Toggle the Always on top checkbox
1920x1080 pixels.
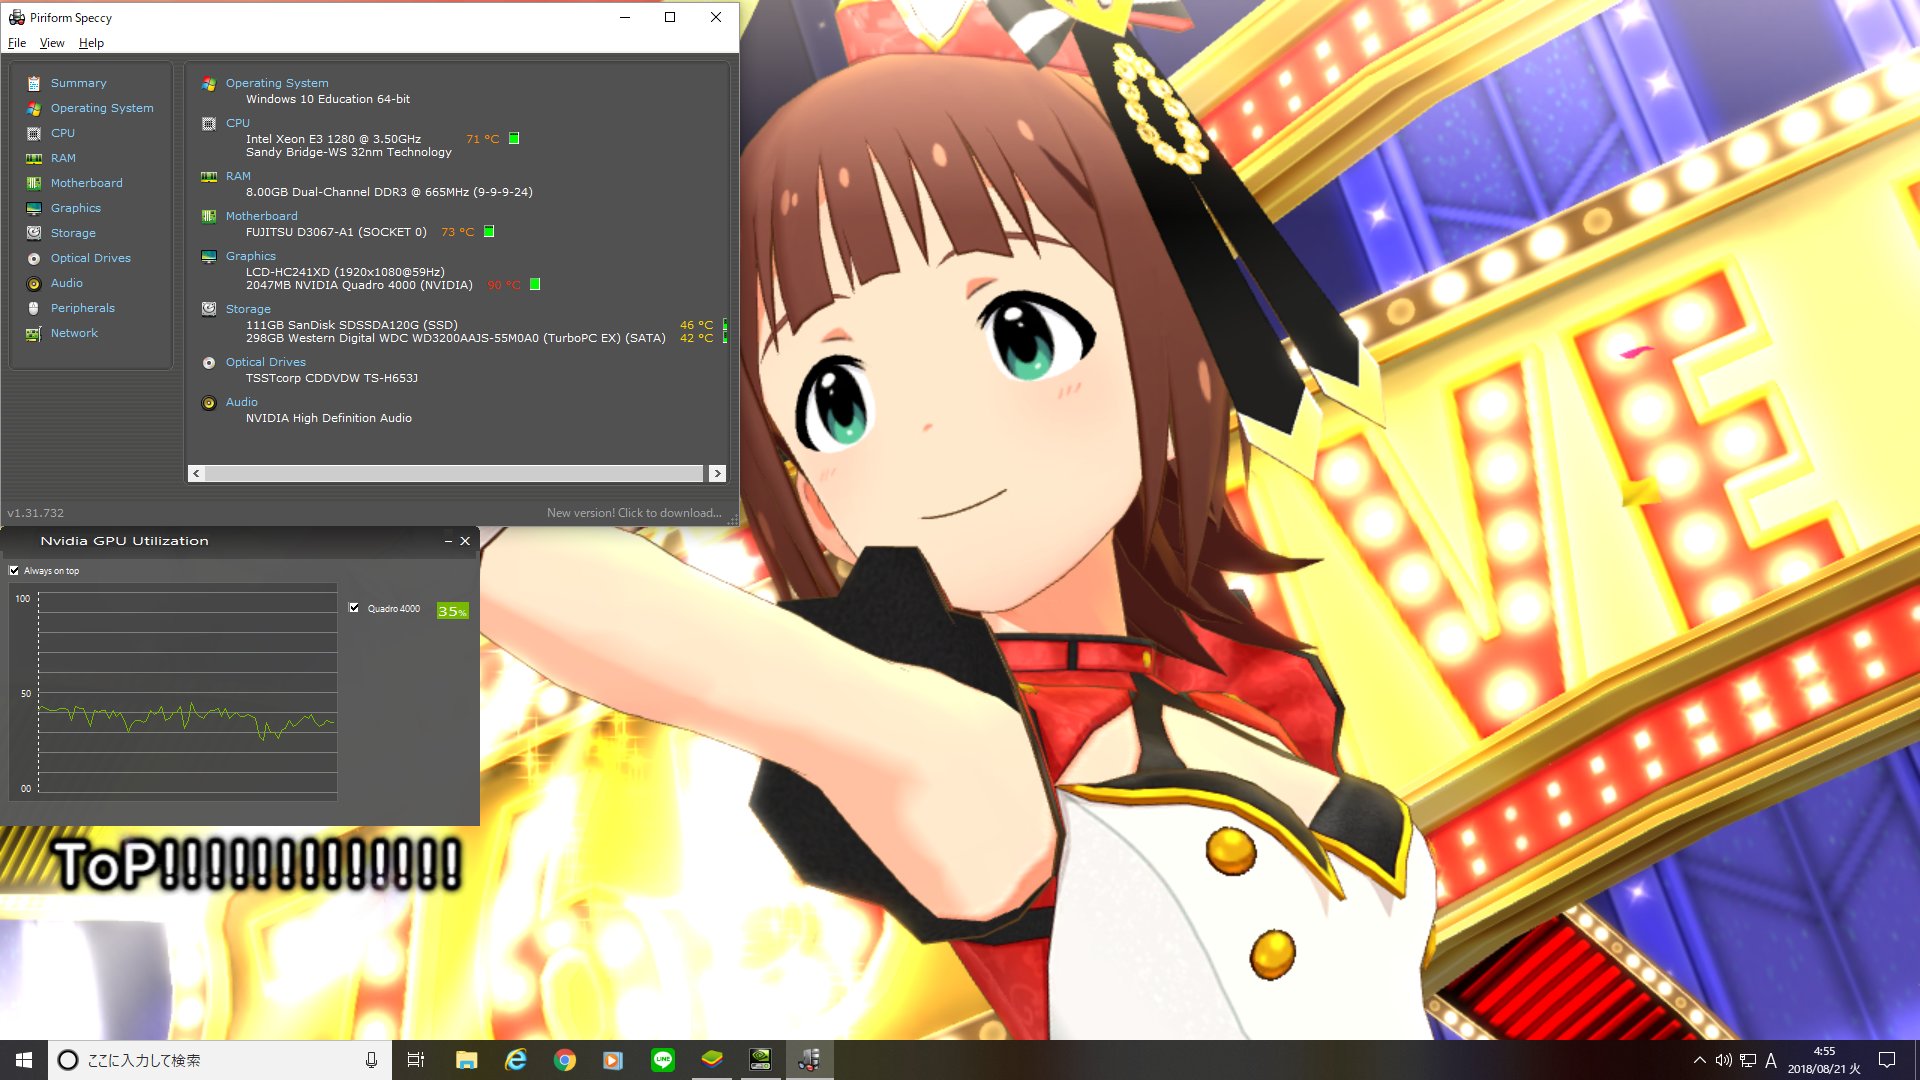[14, 570]
